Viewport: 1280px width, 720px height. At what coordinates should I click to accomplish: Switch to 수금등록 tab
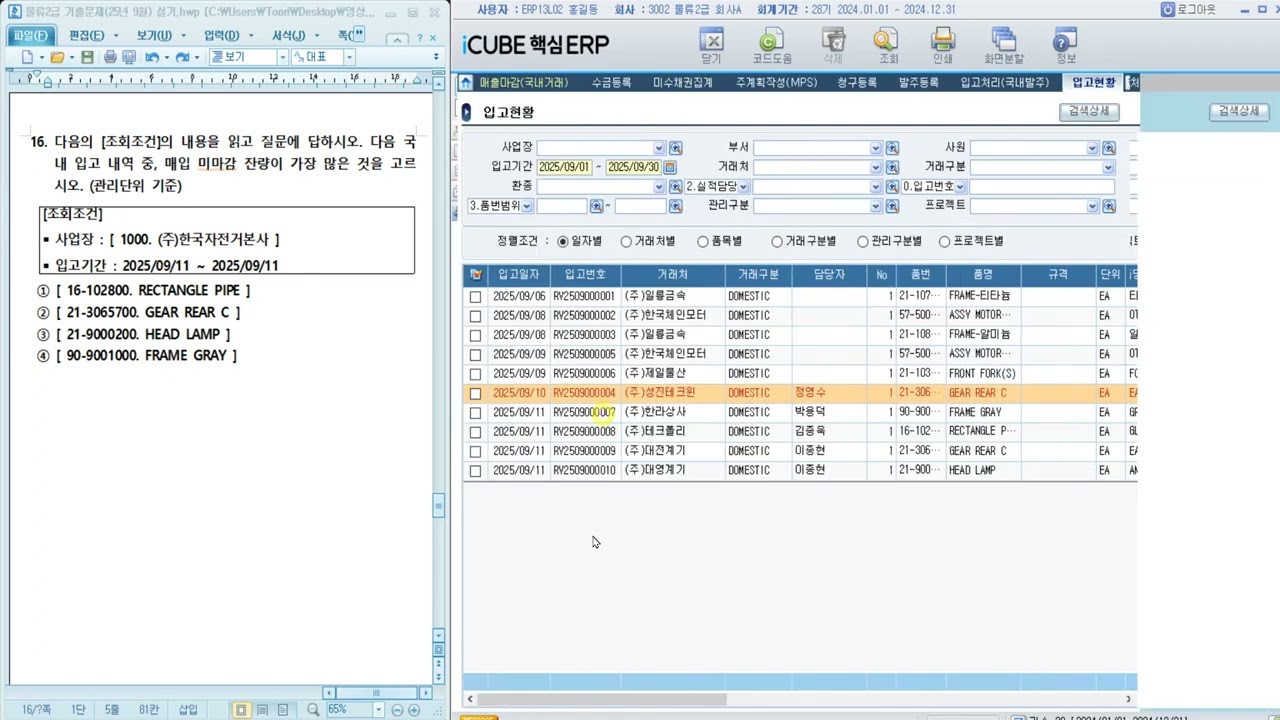point(611,83)
